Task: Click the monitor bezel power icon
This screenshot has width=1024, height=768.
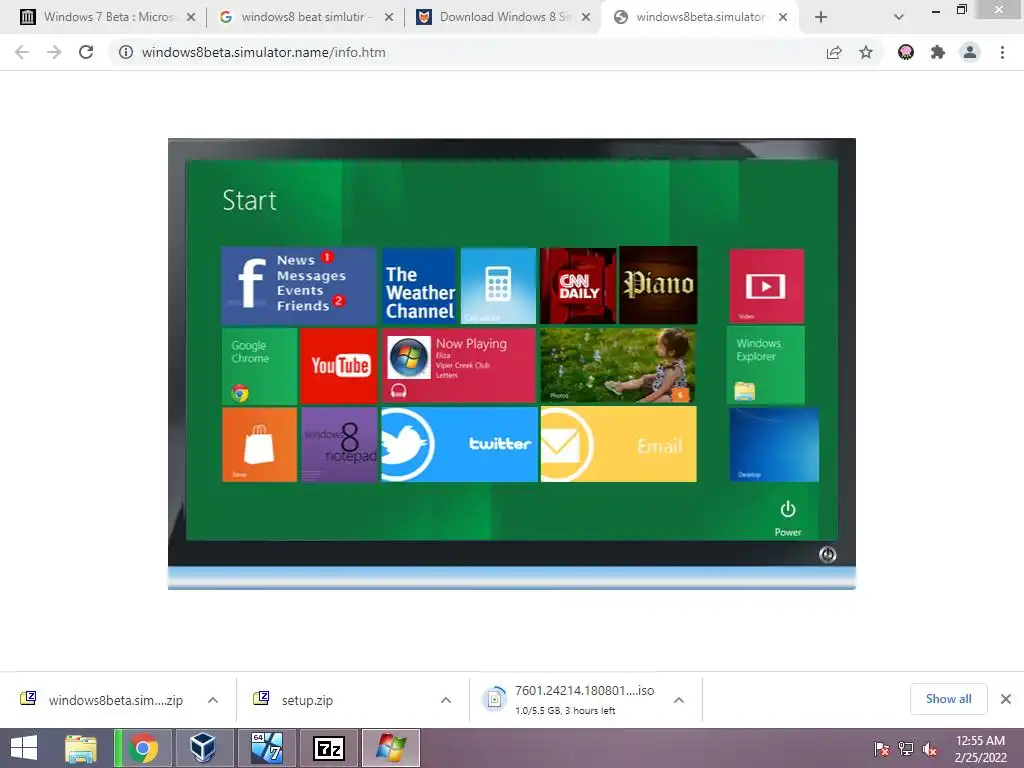Action: [827, 554]
